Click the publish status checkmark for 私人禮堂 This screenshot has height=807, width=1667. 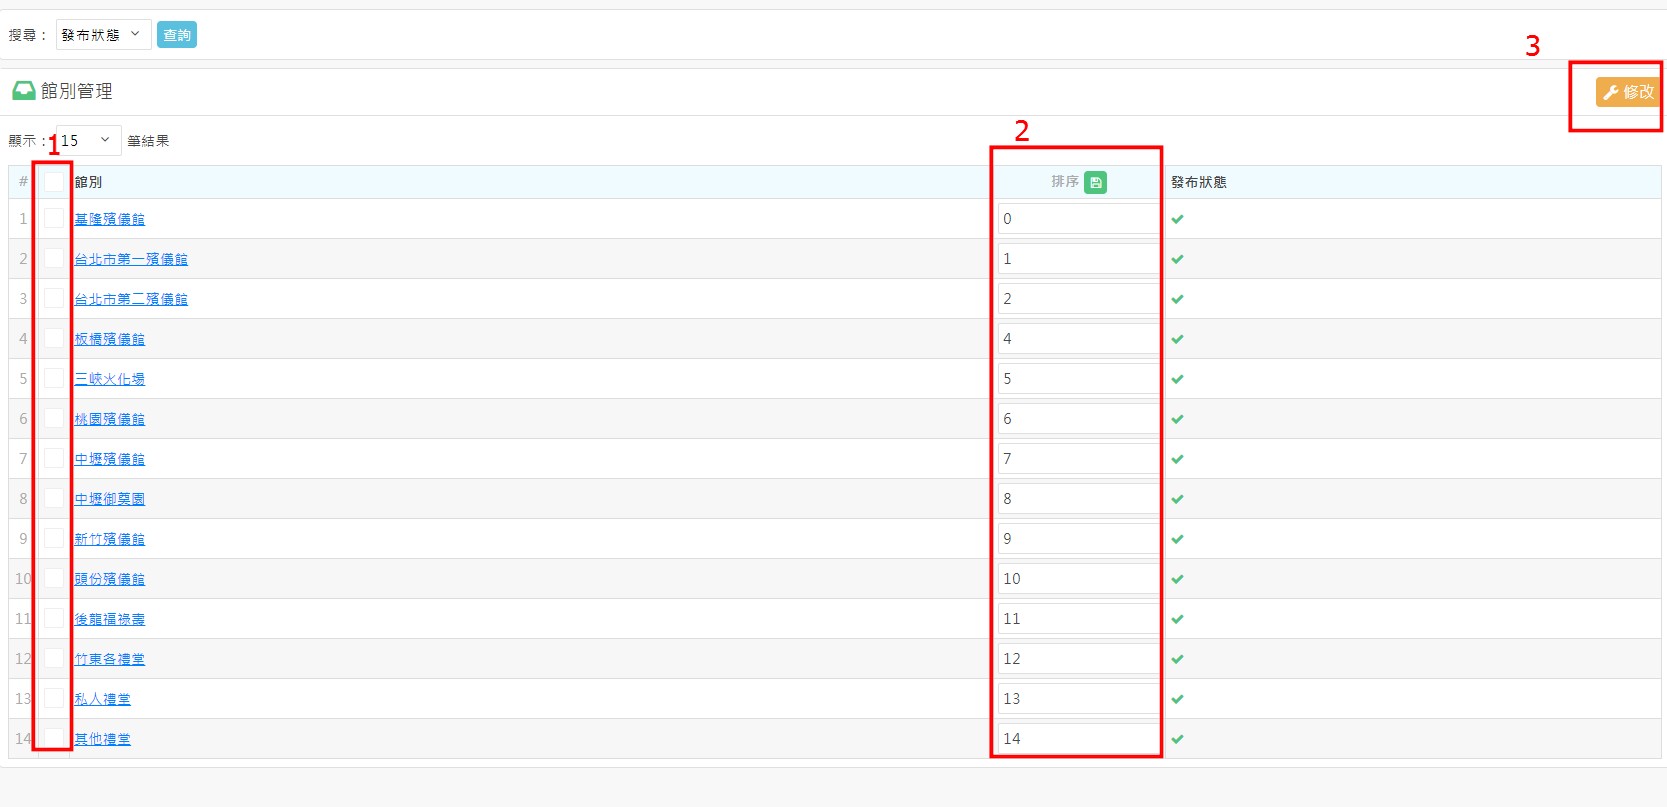[x=1177, y=699]
